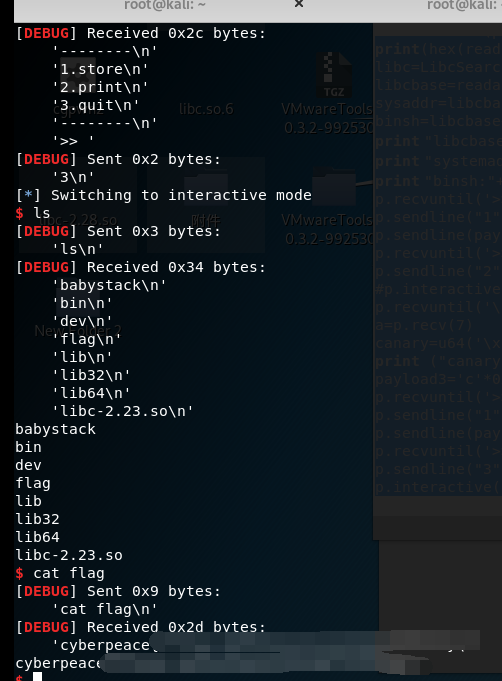Click the 'ls' command at the prompt
The image size is (502, 681).
(x=42, y=213)
